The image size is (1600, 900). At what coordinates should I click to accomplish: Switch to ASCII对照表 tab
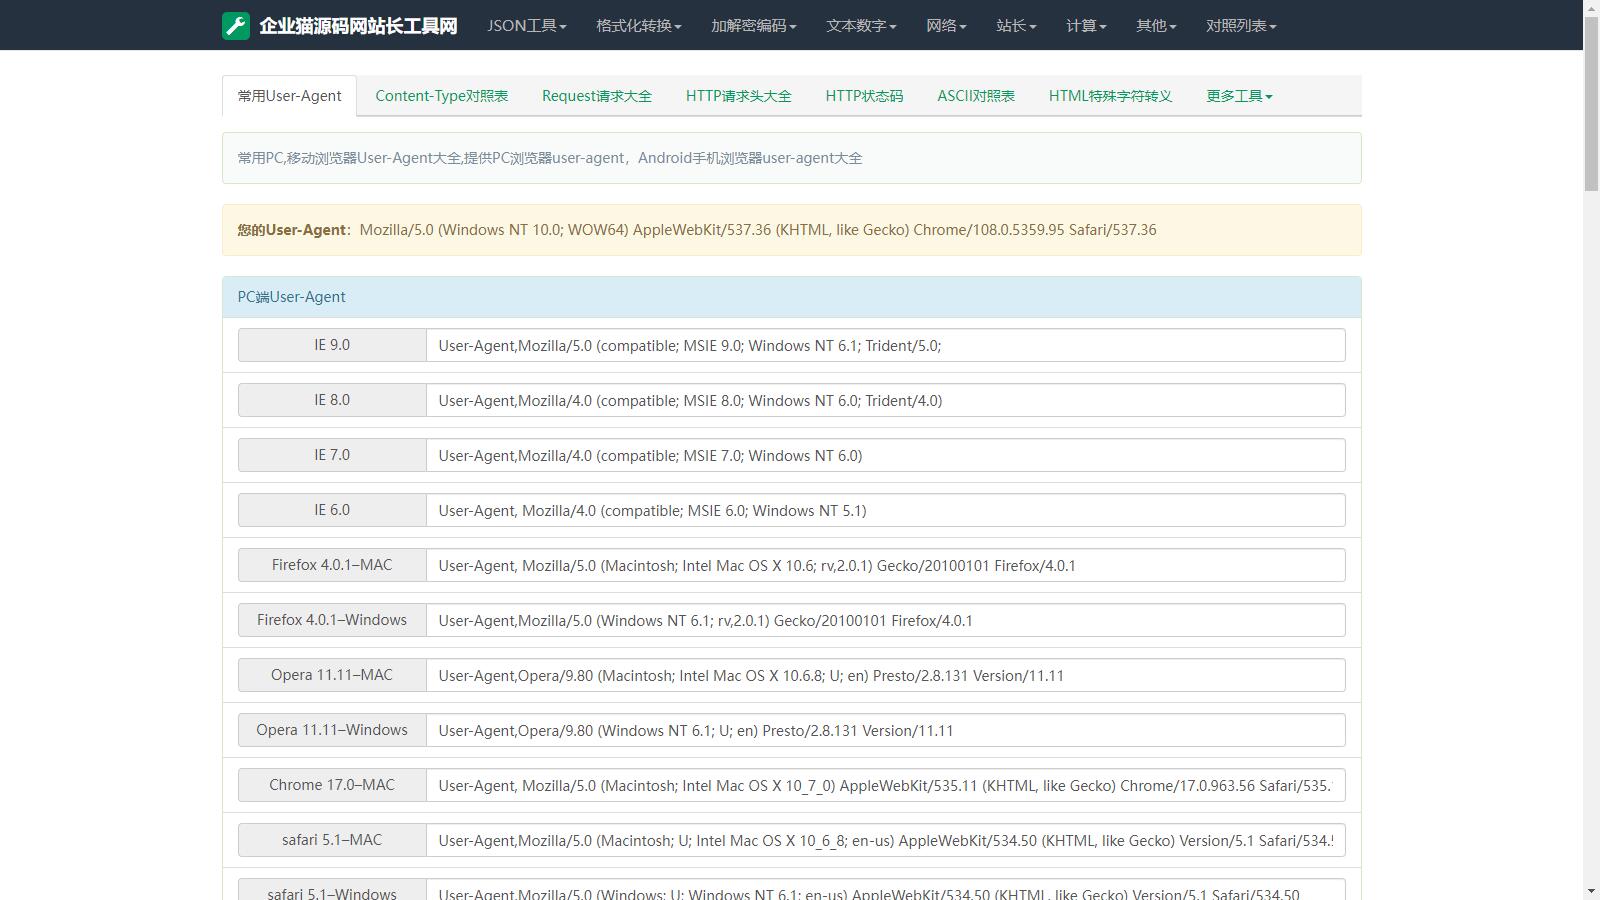(975, 96)
